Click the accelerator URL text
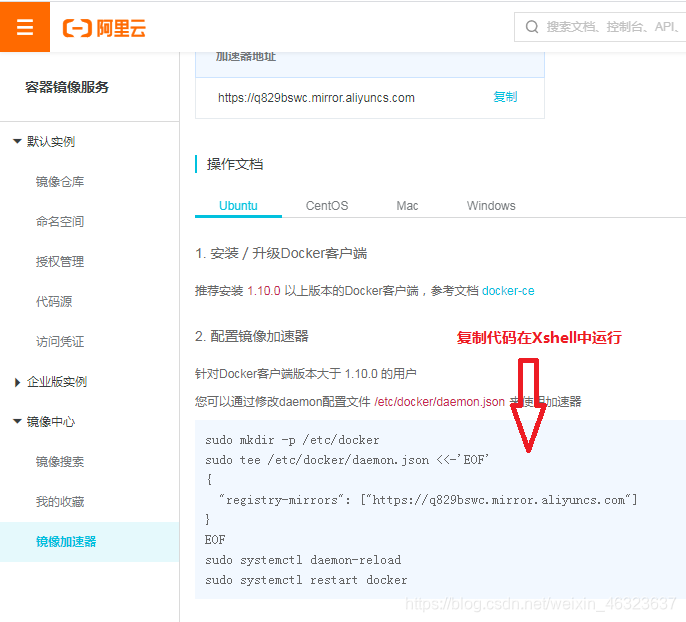This screenshot has width=686, height=622. [x=316, y=98]
